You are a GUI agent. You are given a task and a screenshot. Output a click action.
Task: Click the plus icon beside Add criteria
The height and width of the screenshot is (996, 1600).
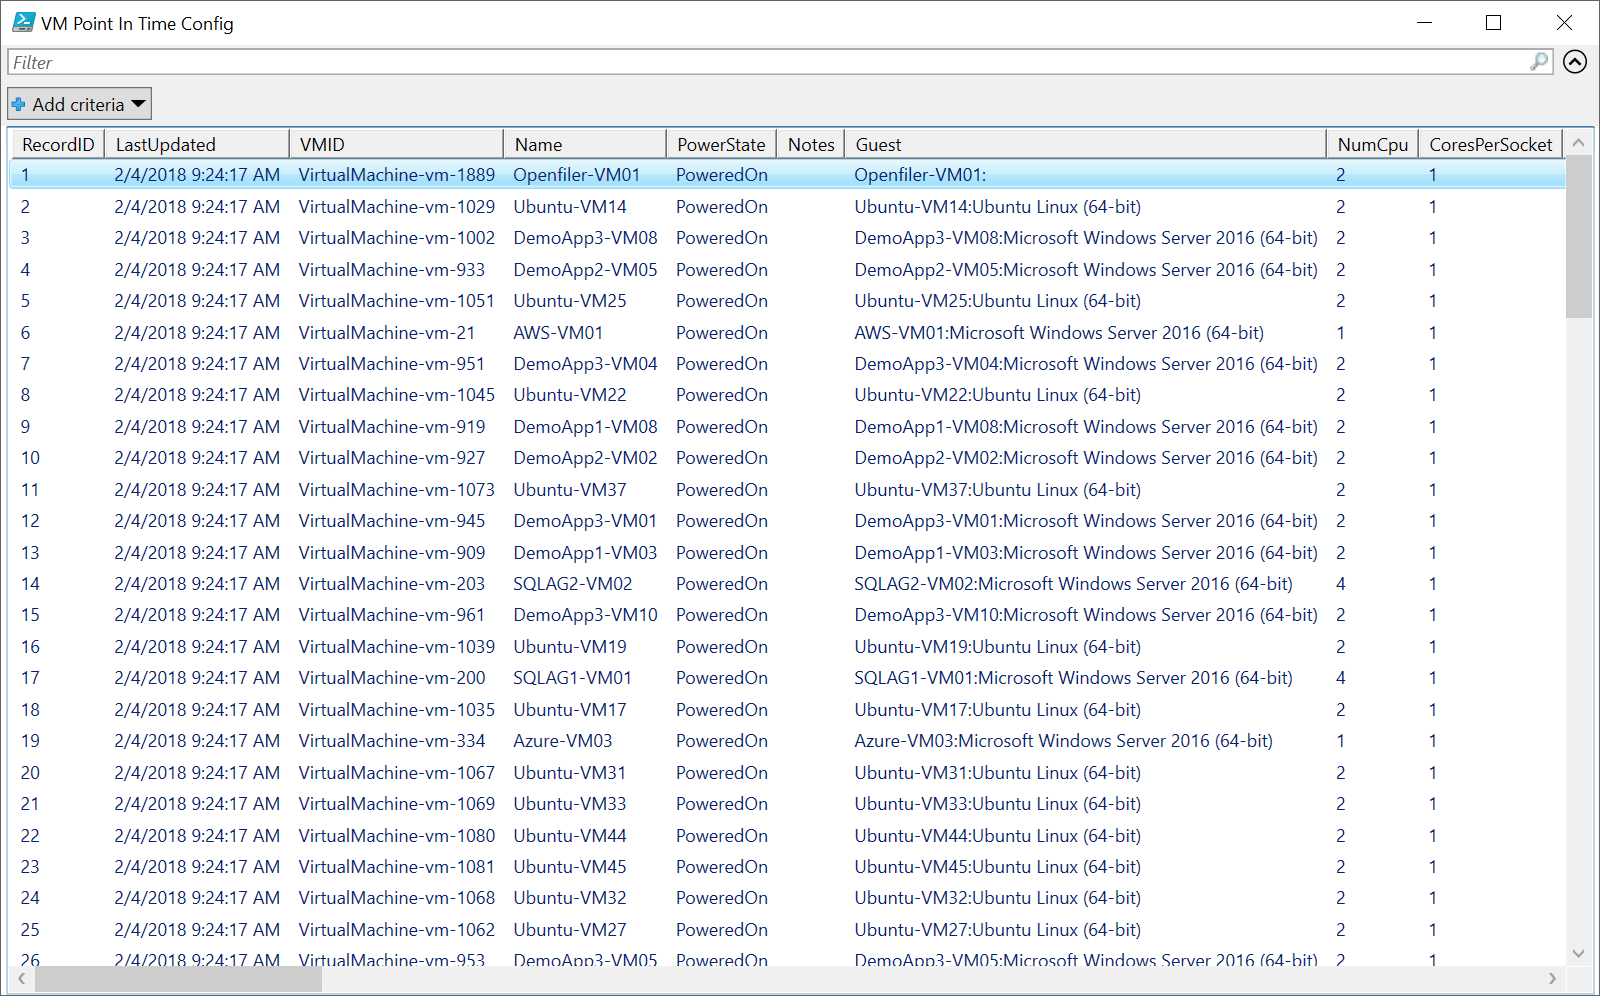coord(19,103)
